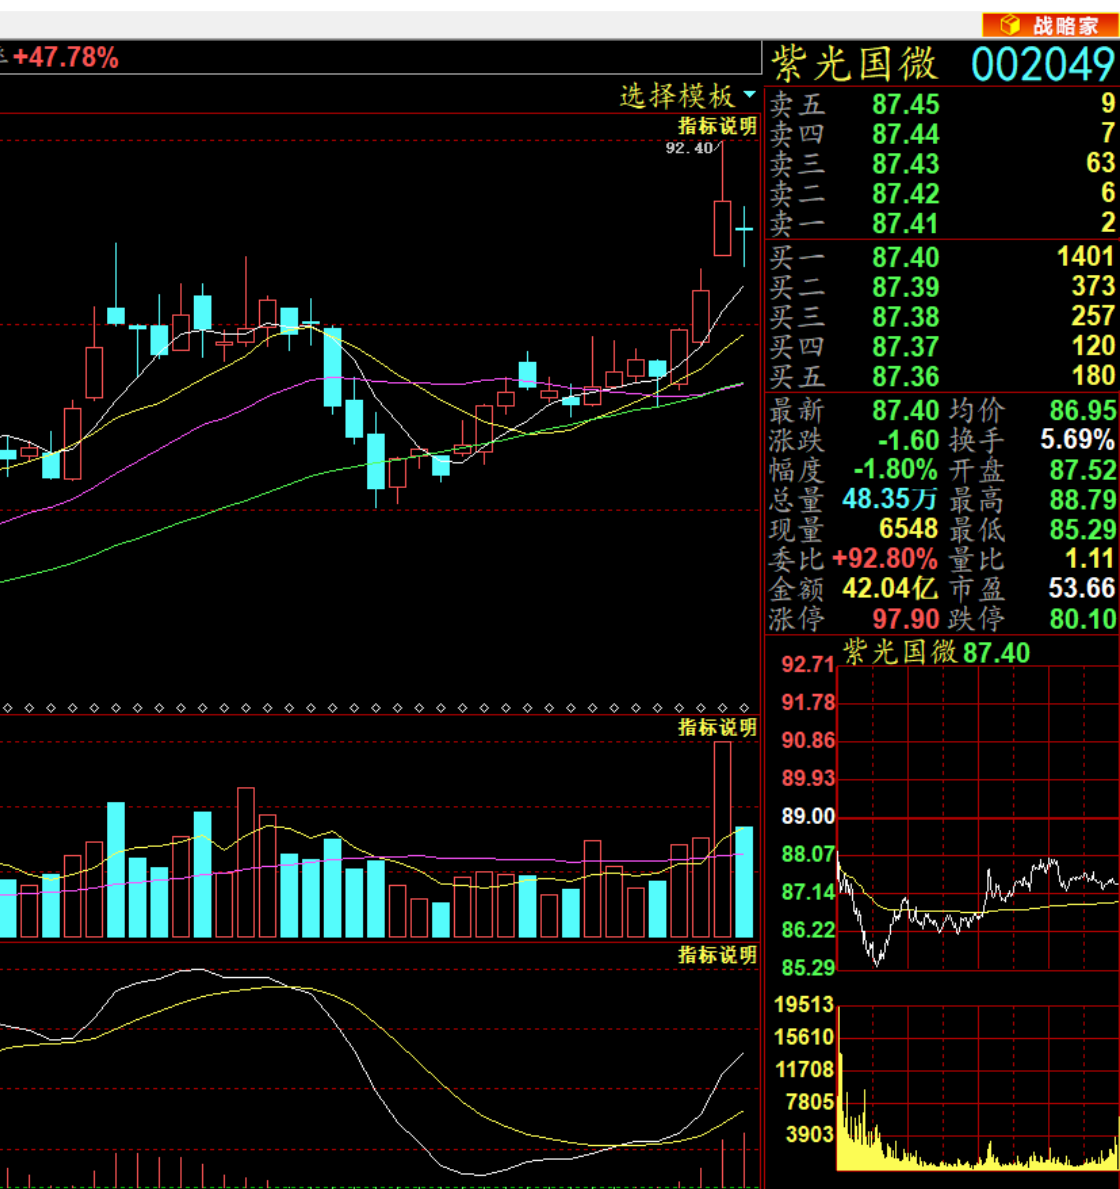Click the intraday chart title 紫光国微 87.40
This screenshot has height=1189, width=1120.
click(936, 652)
